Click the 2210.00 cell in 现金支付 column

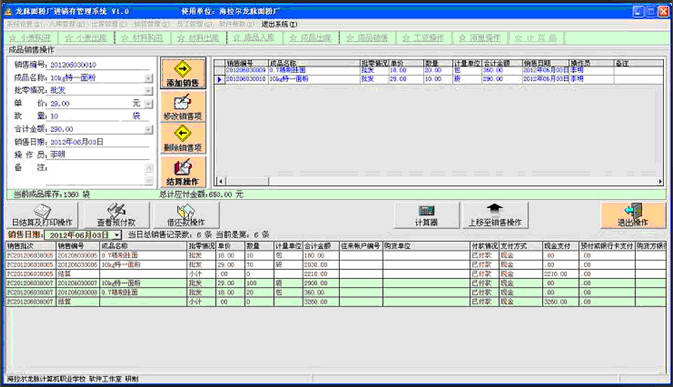click(x=561, y=274)
